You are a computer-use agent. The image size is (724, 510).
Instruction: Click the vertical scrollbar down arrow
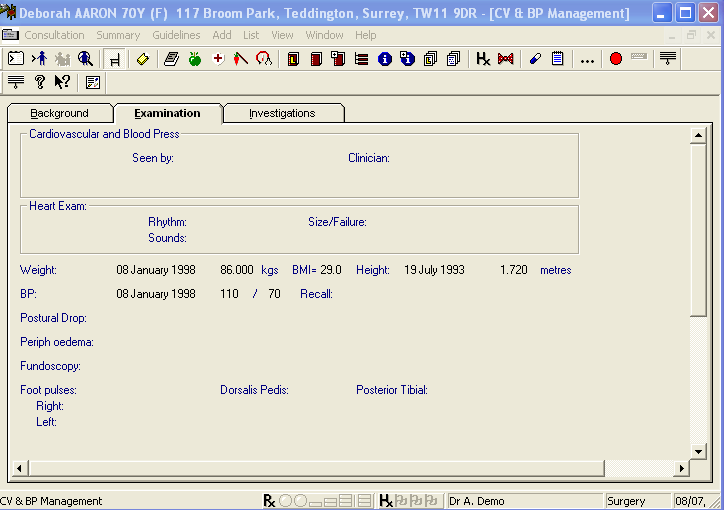tap(698, 451)
